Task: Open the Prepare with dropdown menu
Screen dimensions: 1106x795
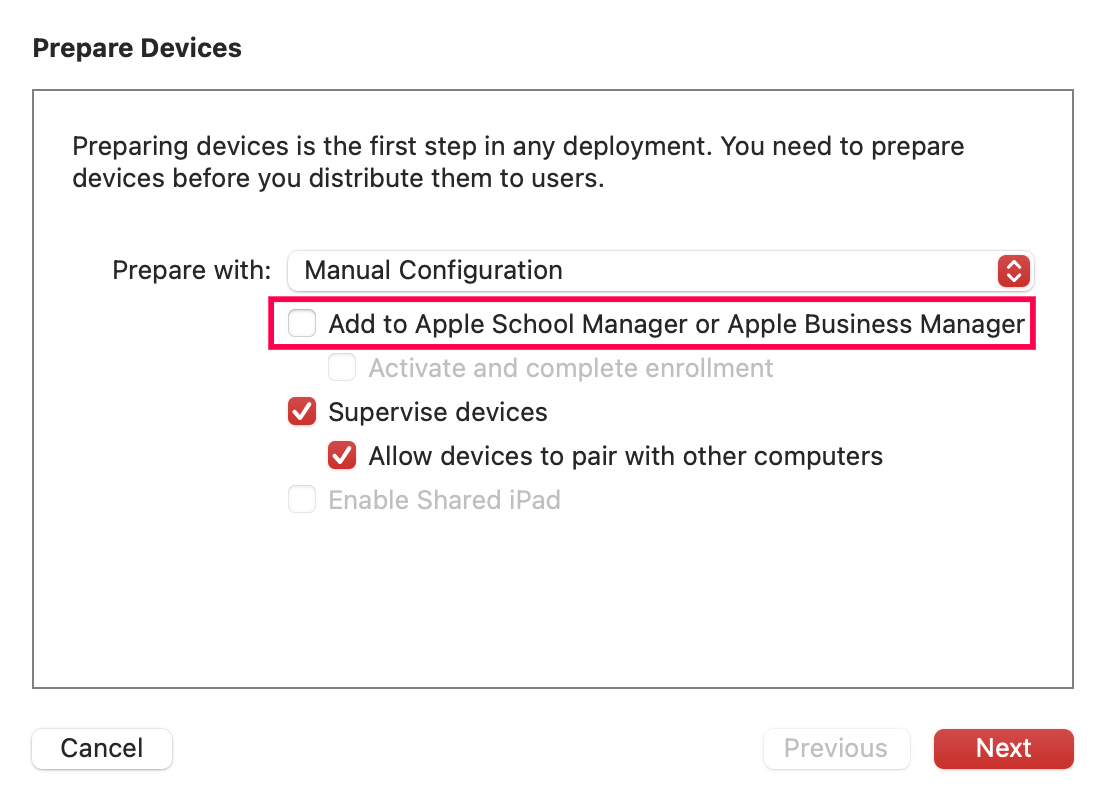Action: [660, 270]
